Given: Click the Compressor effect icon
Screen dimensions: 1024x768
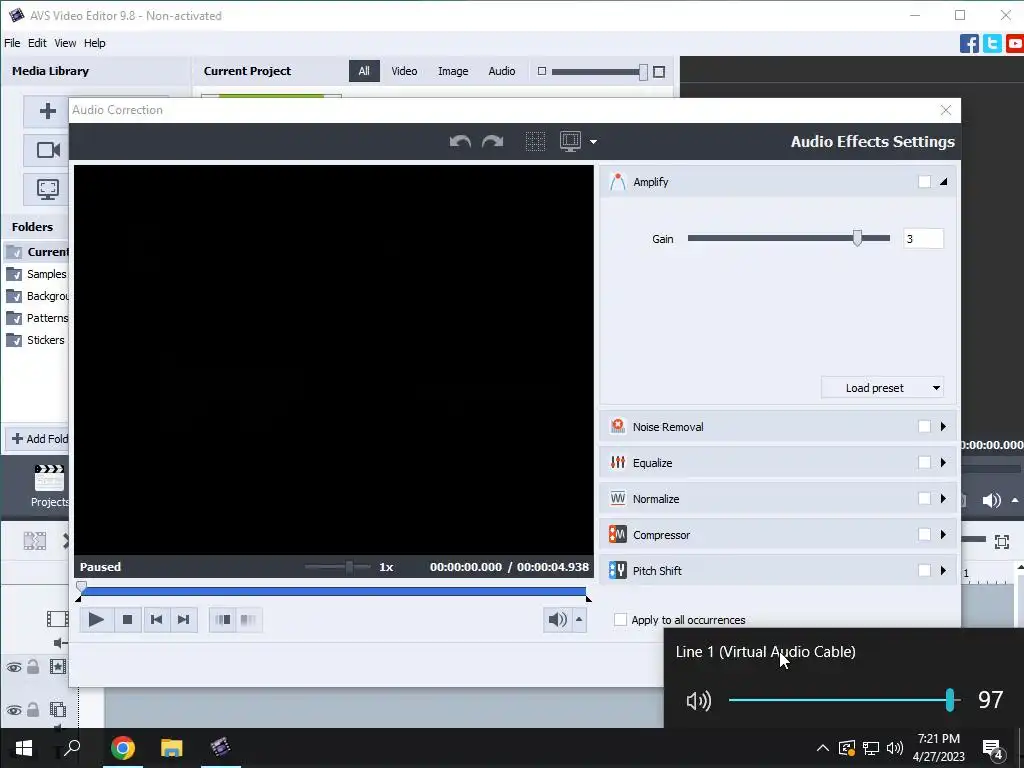Looking at the screenshot, I should (x=617, y=534).
